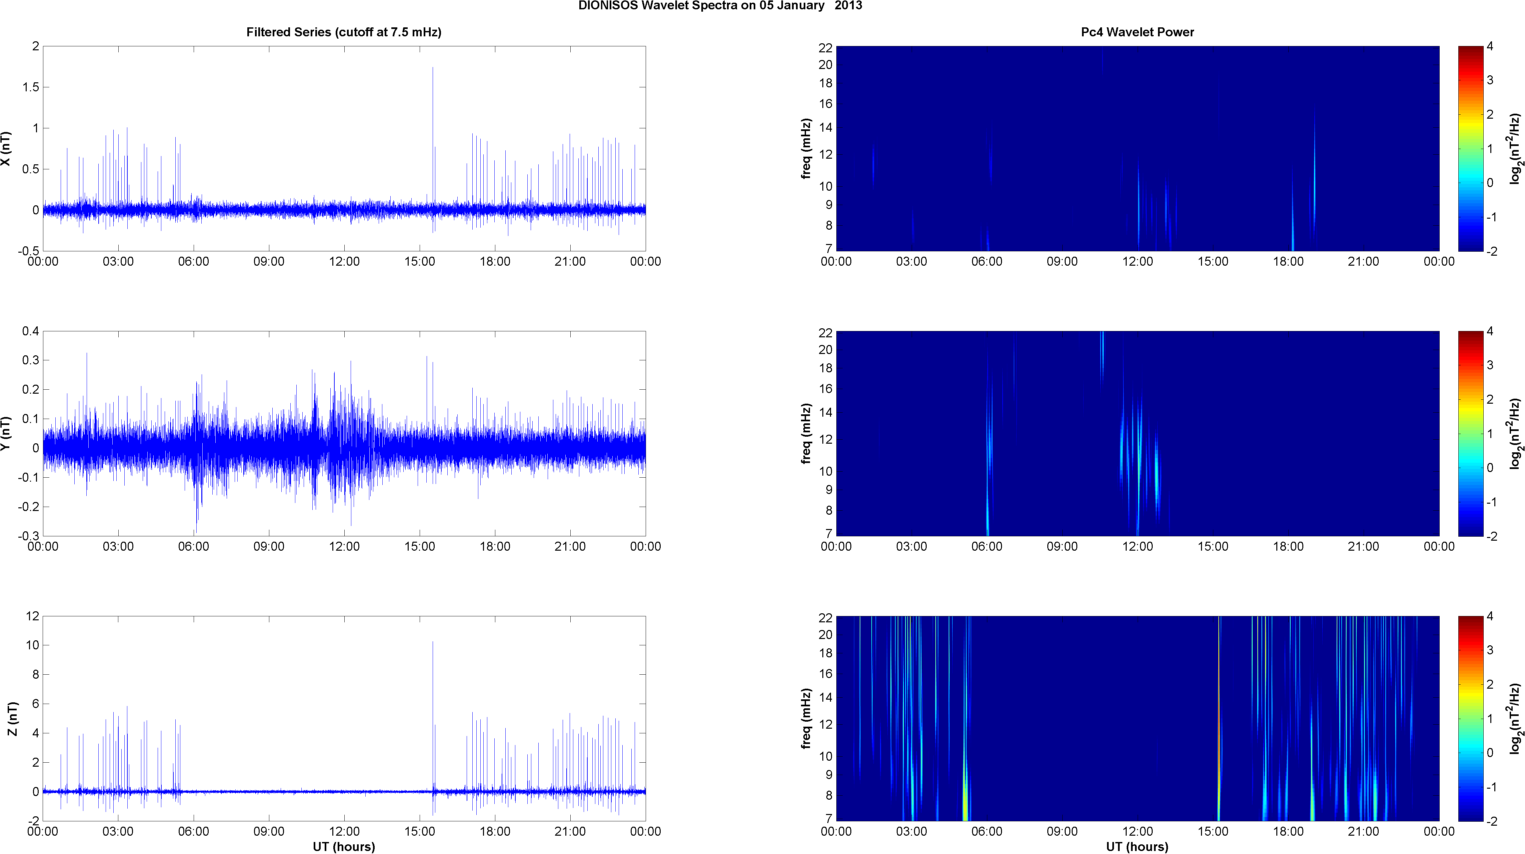
Task: Click 'freq (mHz)' label of the Y-component spectrogram
Action: [x=806, y=434]
